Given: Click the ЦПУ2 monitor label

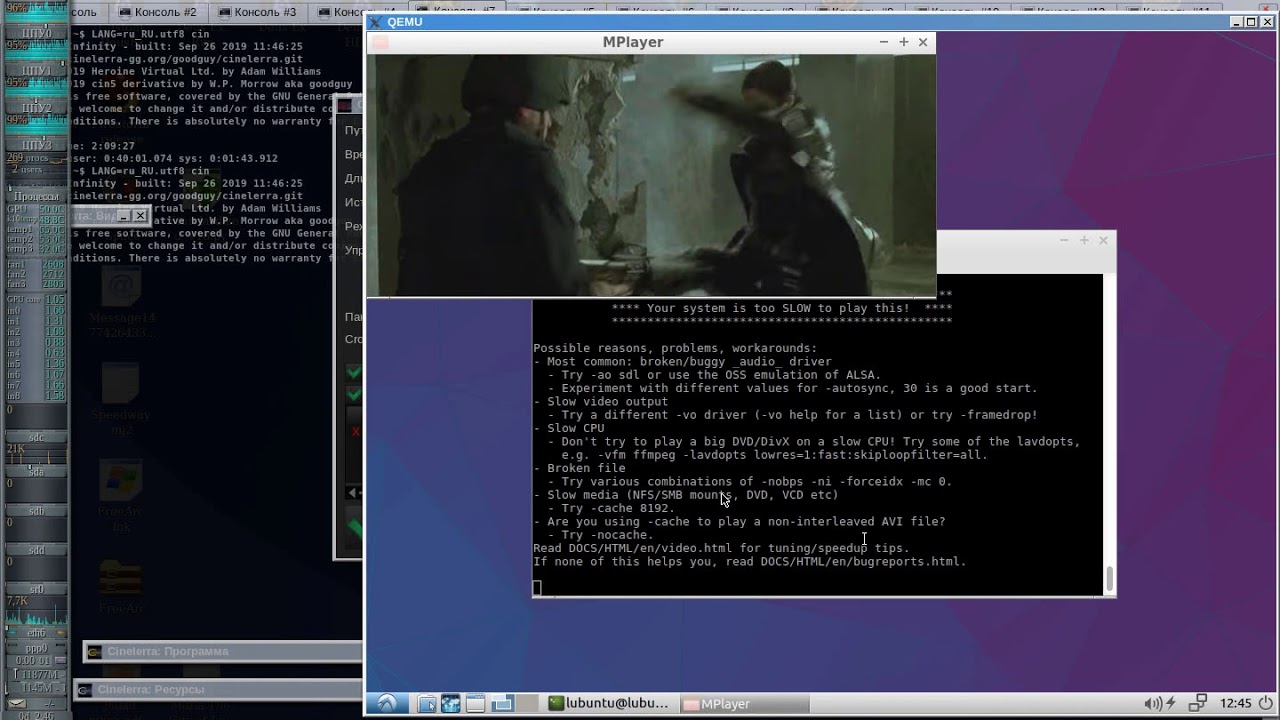Looking at the screenshot, I should click(x=37, y=107).
